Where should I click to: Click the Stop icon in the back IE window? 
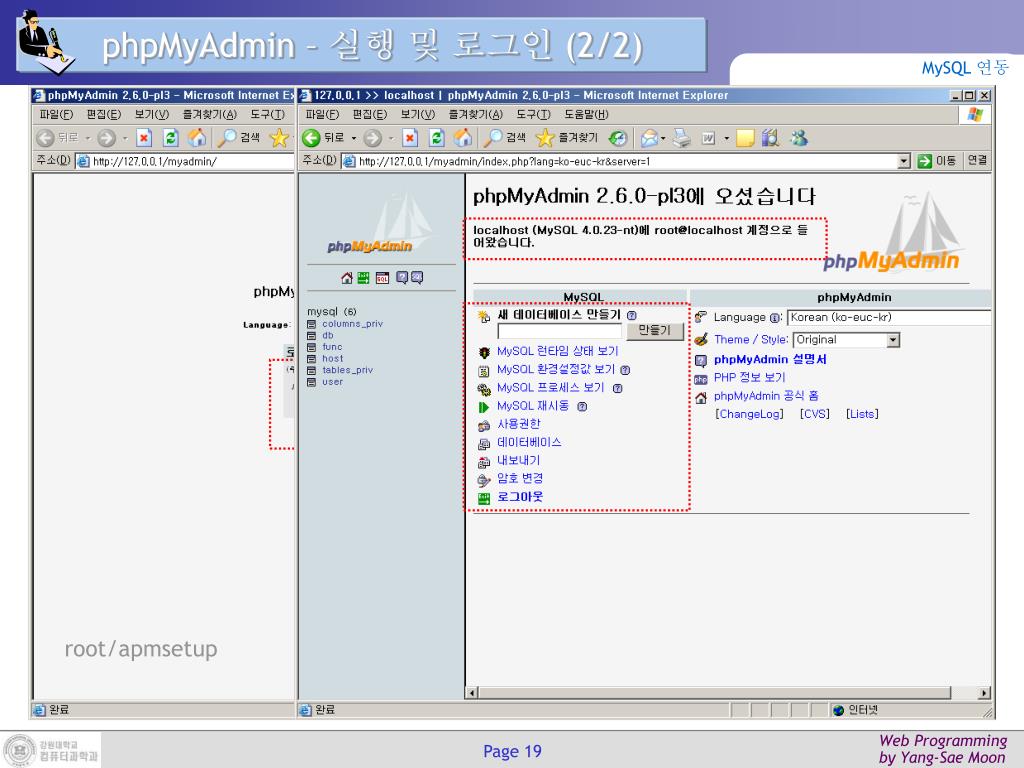144,138
